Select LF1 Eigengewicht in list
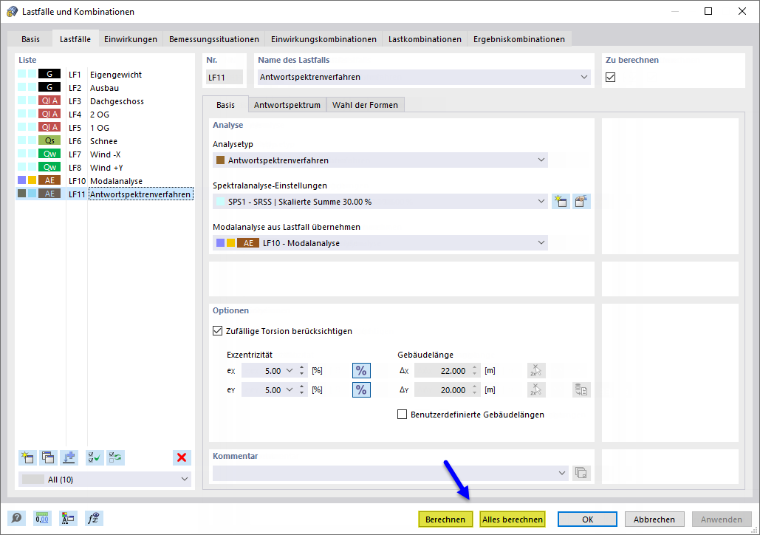Viewport: 760px width, 535px height. (105, 74)
